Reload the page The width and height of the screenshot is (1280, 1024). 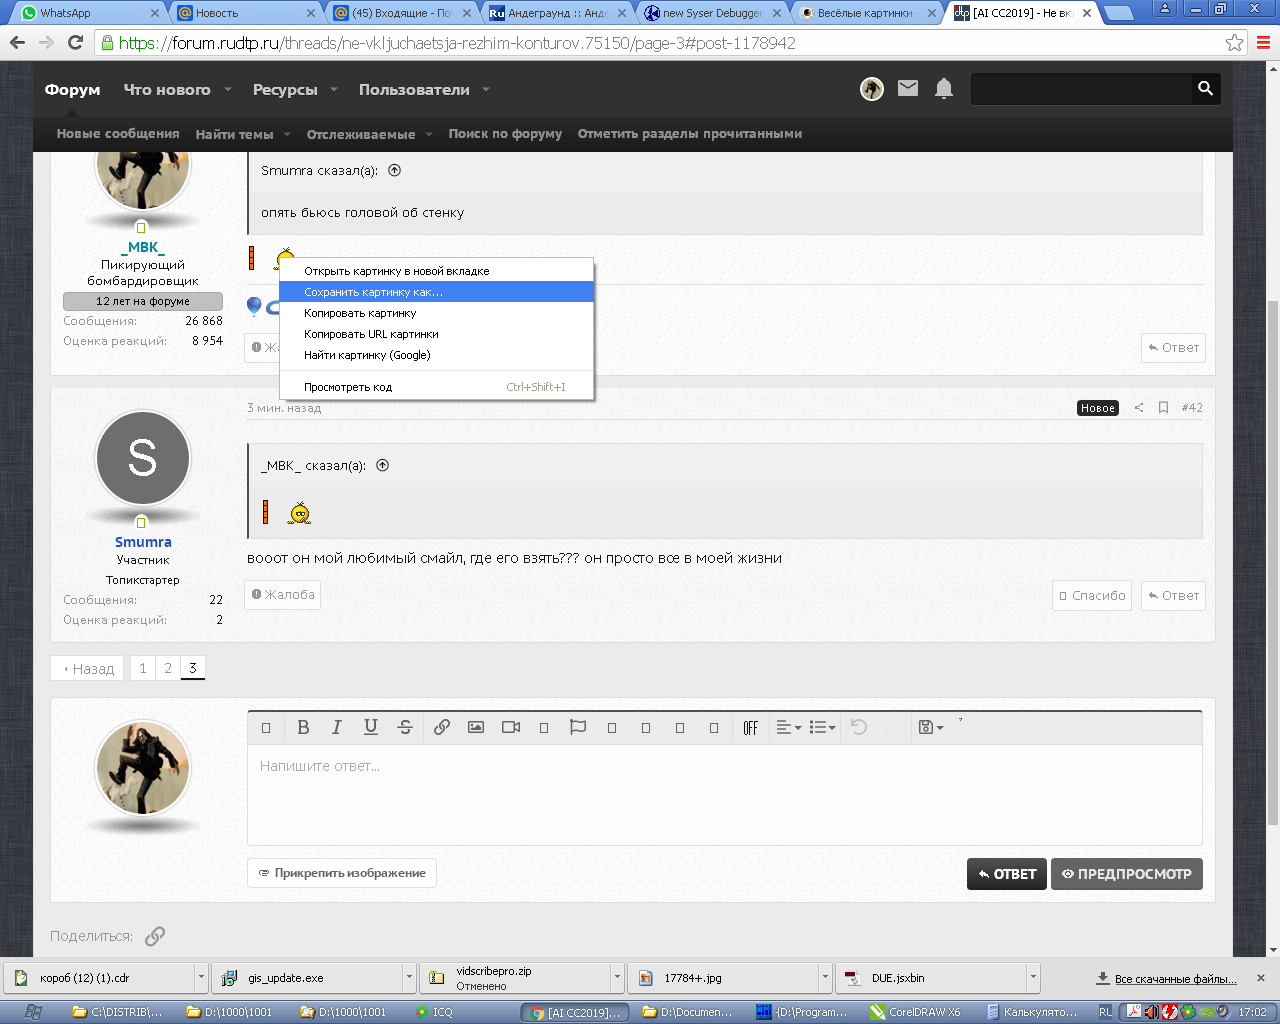75,43
